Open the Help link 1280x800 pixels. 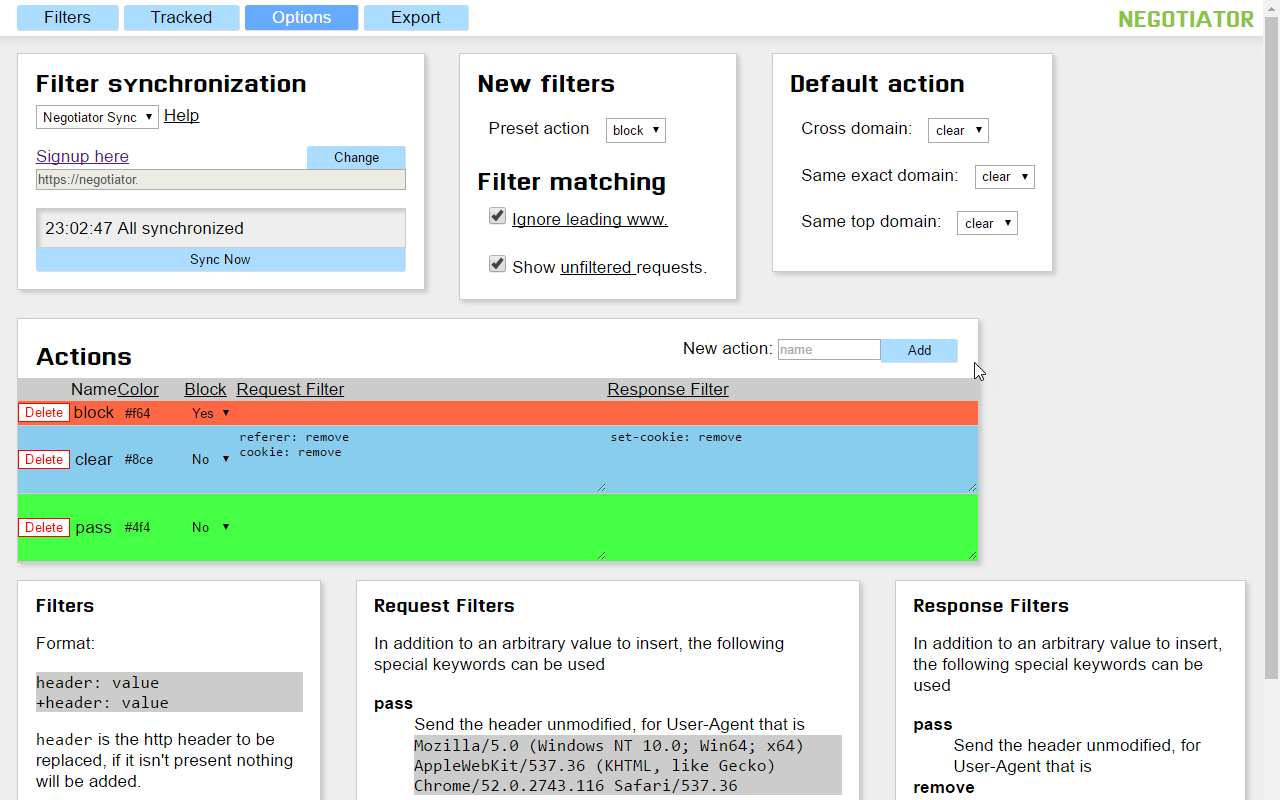pos(181,115)
